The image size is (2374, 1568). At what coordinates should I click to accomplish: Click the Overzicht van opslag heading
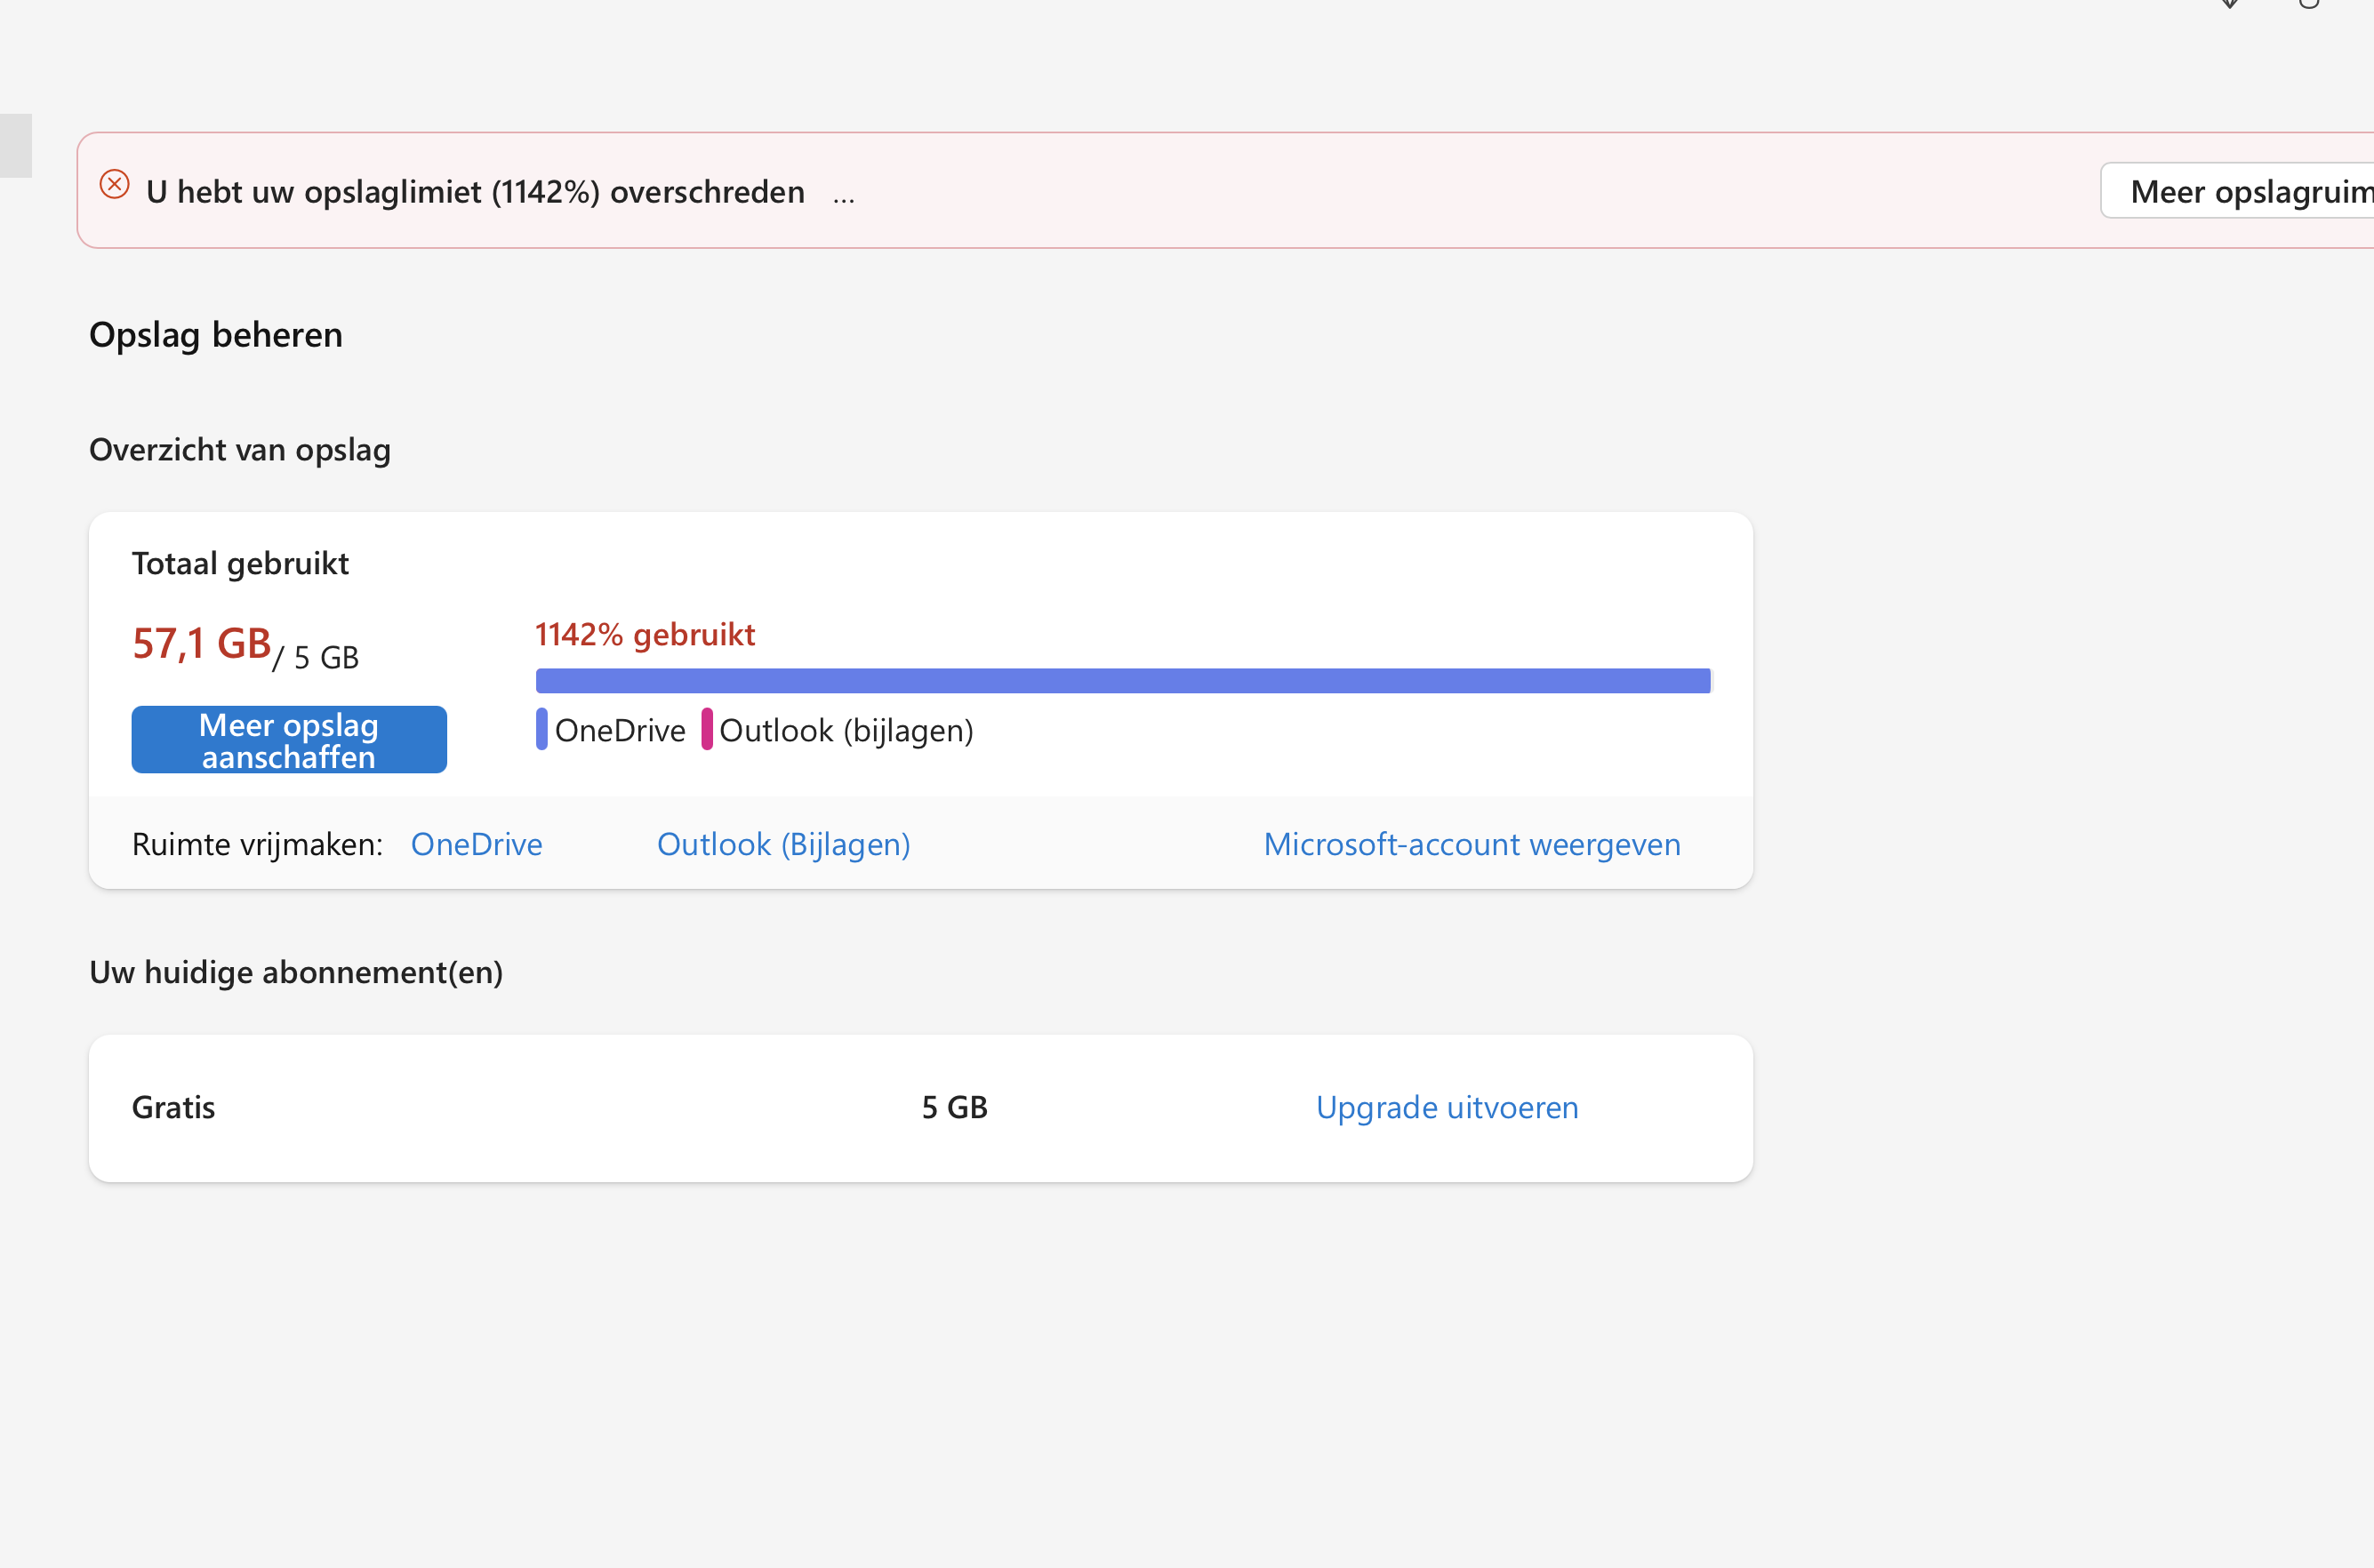click(x=240, y=450)
